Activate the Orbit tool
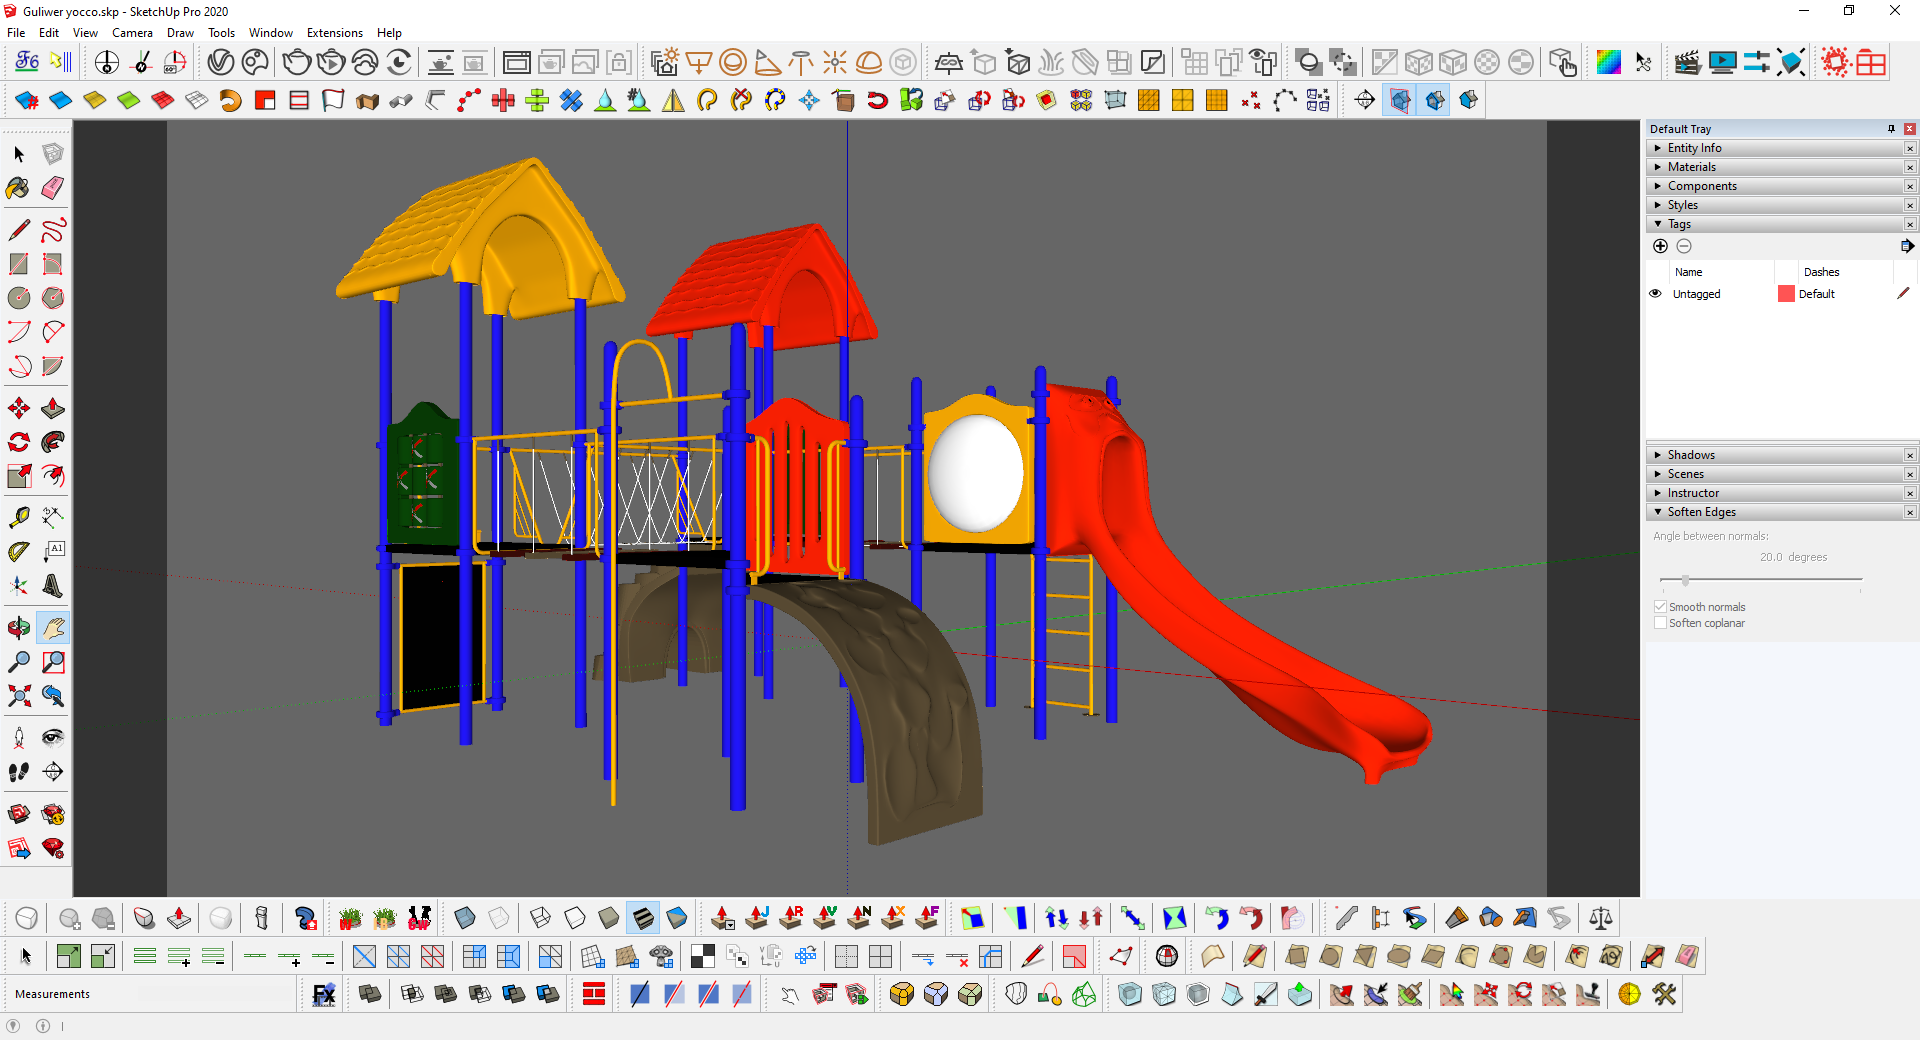1920x1040 pixels. [19, 628]
